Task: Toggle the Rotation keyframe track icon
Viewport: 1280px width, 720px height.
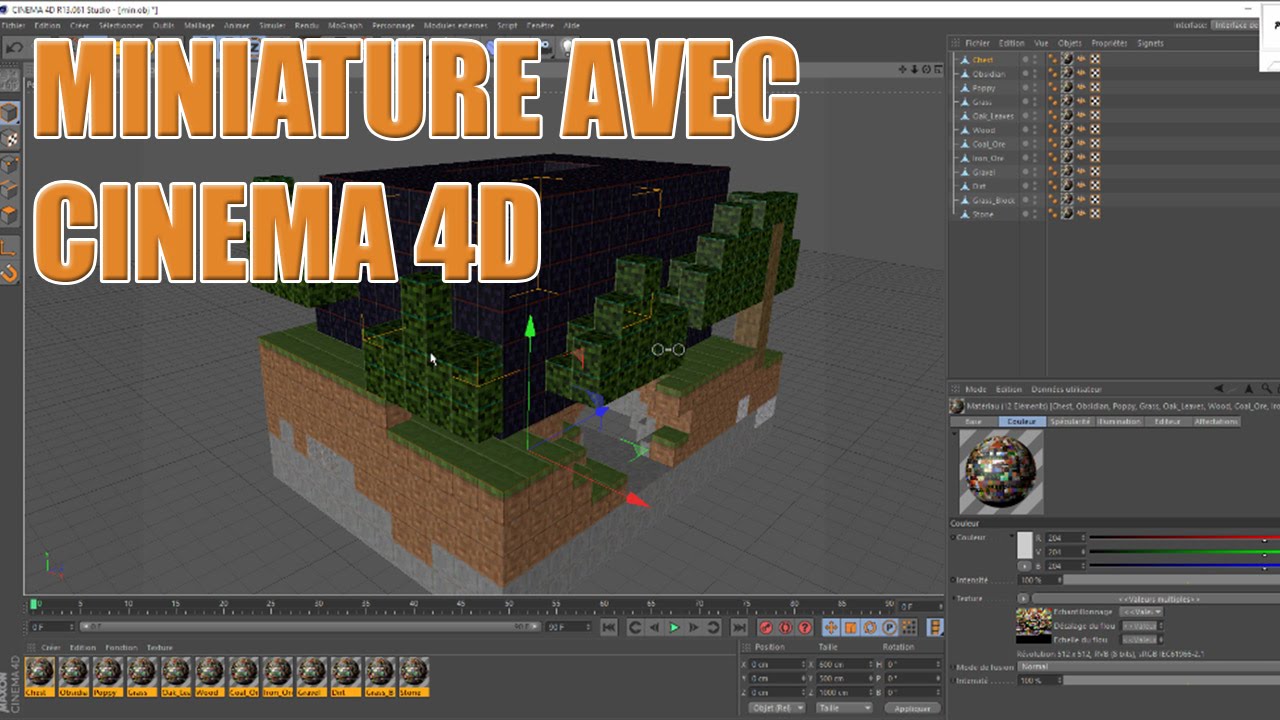Action: pyautogui.click(x=869, y=627)
